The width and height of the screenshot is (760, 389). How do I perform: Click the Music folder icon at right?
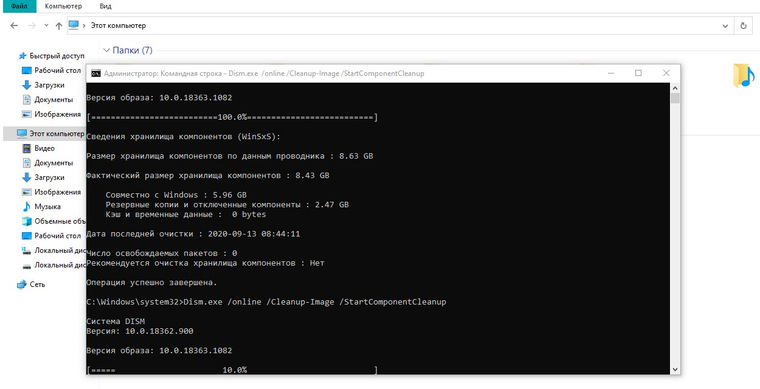click(x=744, y=75)
